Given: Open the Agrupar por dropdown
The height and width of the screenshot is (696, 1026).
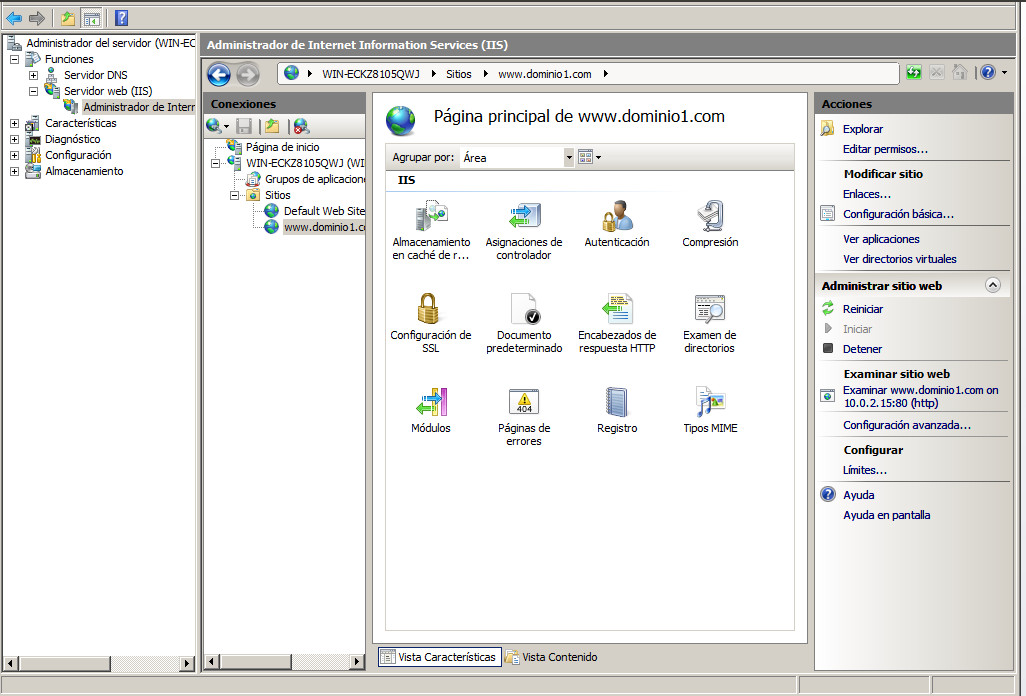Looking at the screenshot, I should [x=569, y=157].
